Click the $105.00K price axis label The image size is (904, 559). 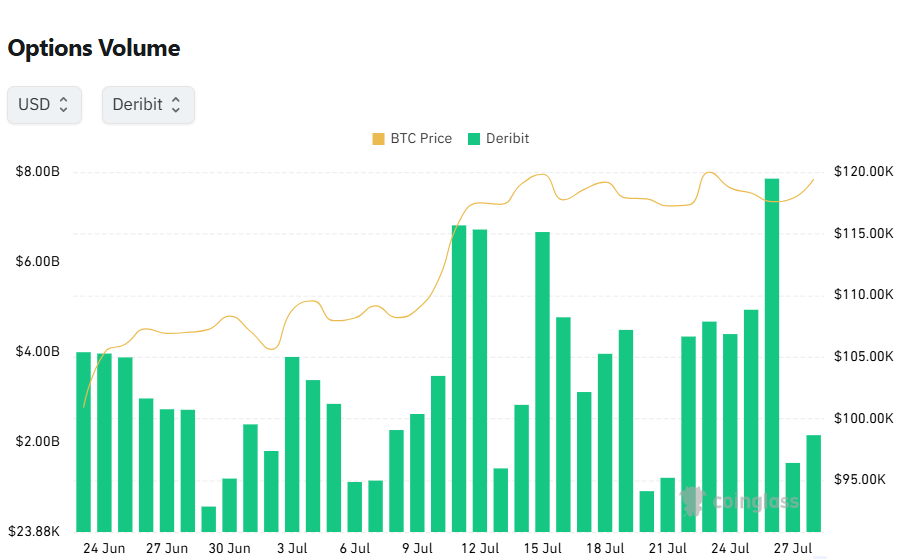tap(864, 357)
